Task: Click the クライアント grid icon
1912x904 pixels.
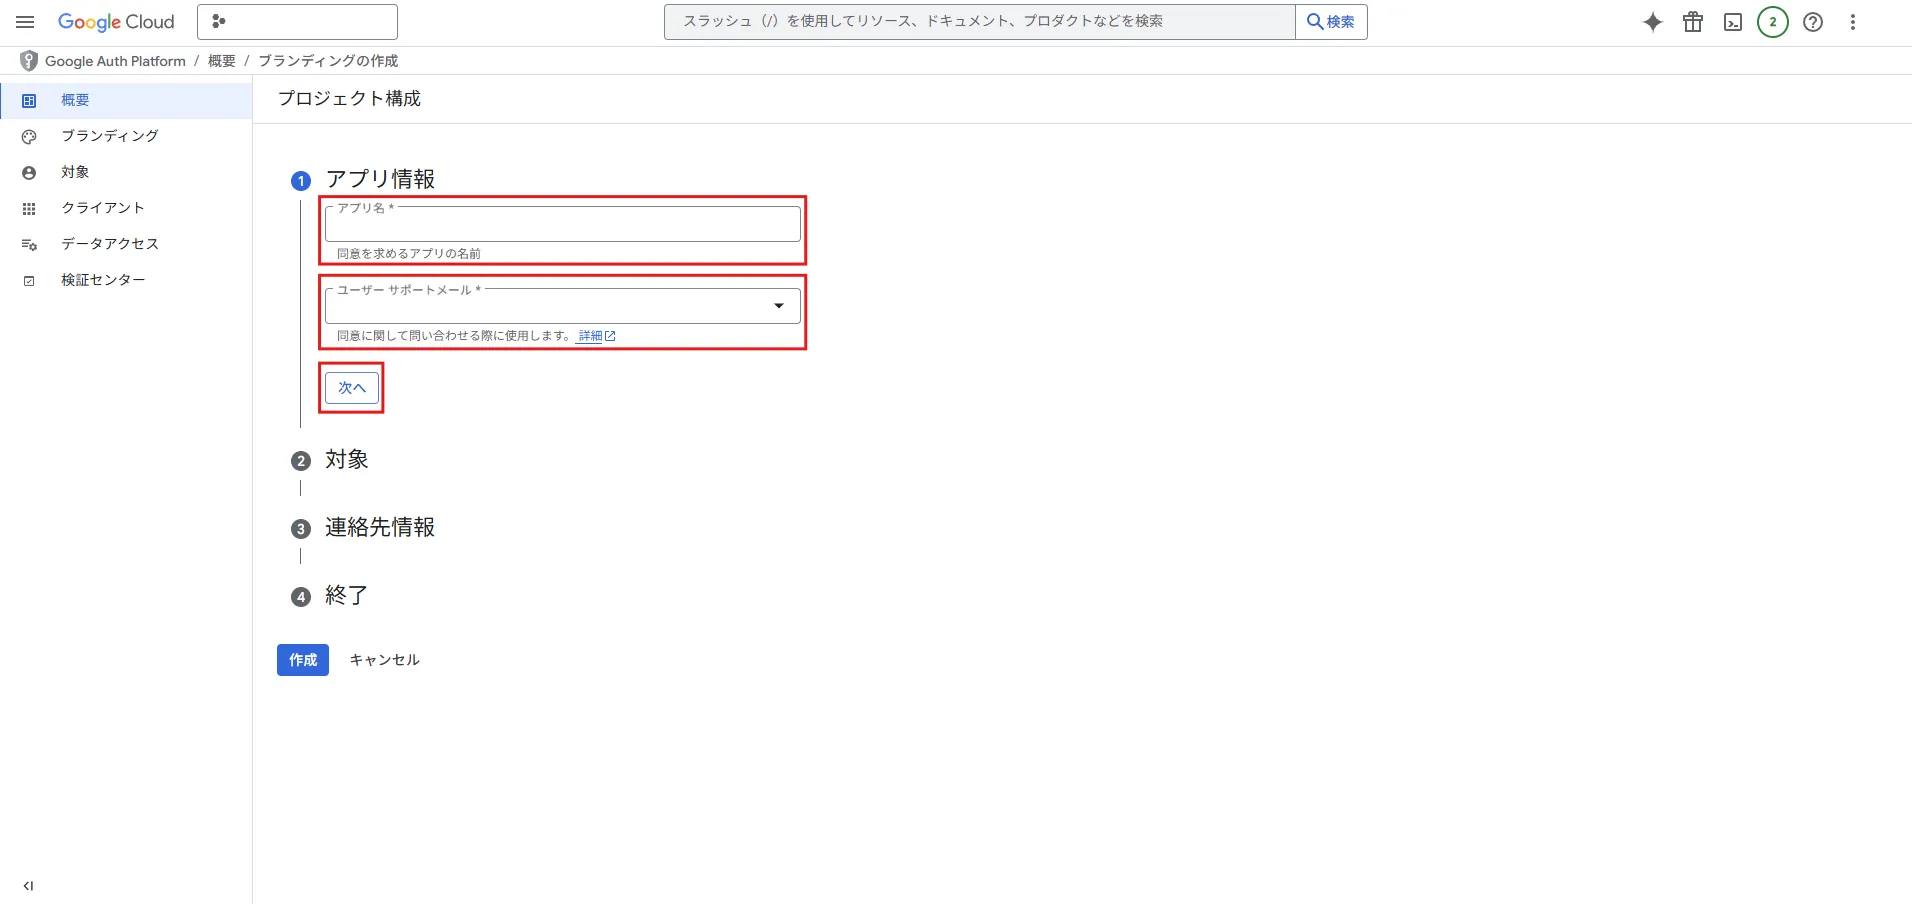Action: (29, 208)
